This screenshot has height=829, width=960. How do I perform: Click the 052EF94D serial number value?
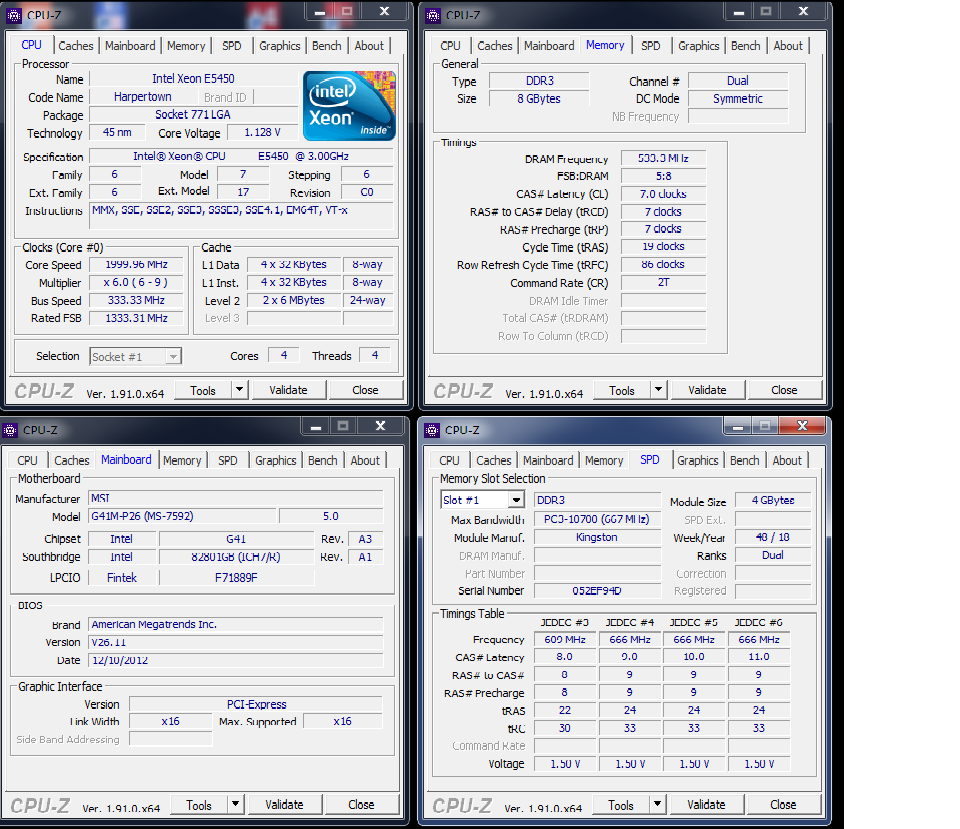click(597, 591)
